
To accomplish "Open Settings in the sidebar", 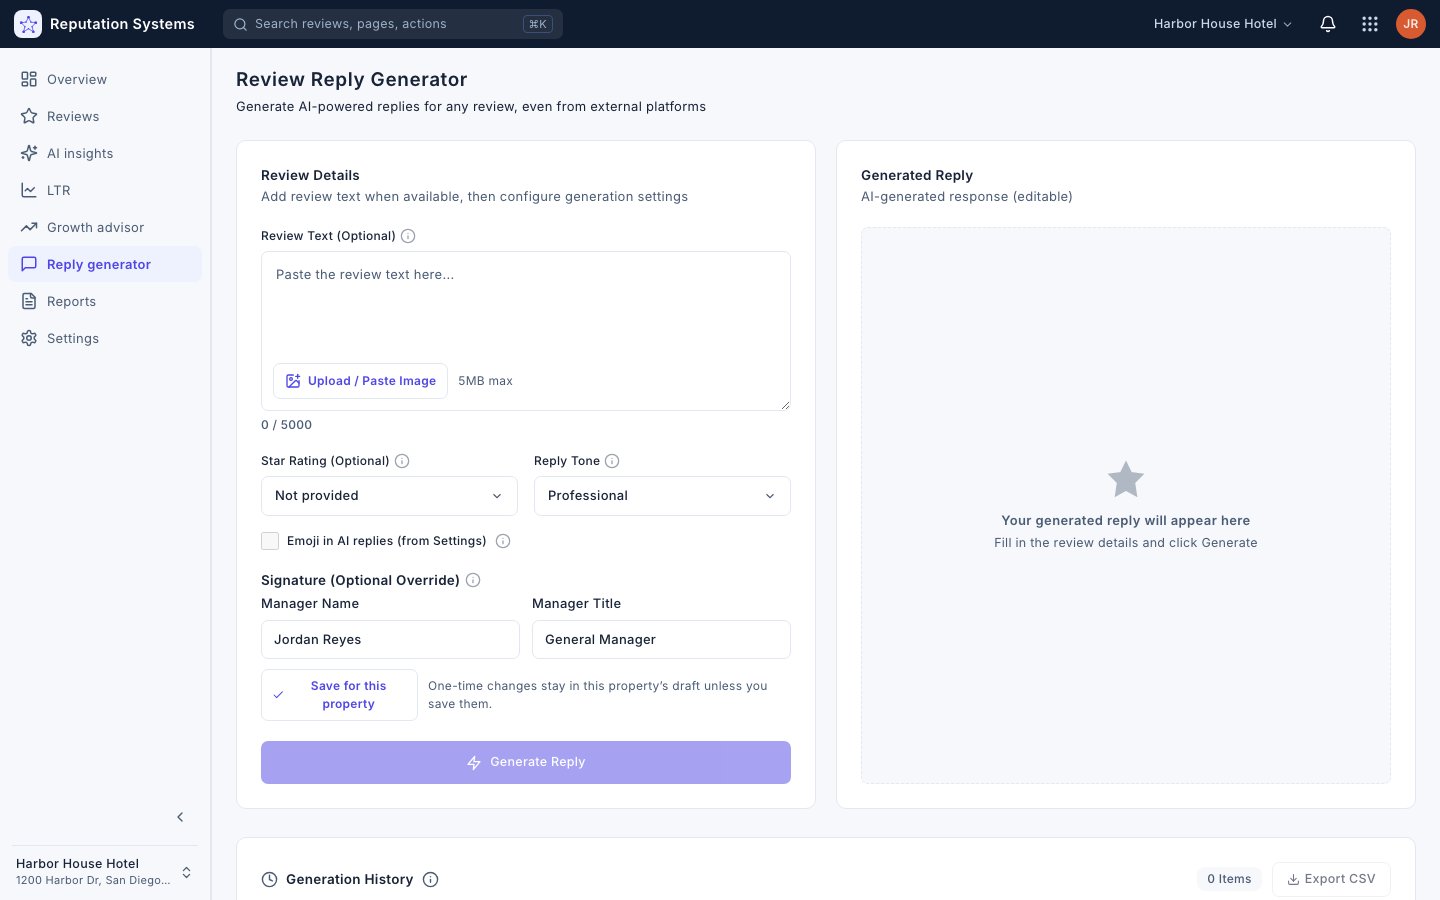I will point(105,338).
